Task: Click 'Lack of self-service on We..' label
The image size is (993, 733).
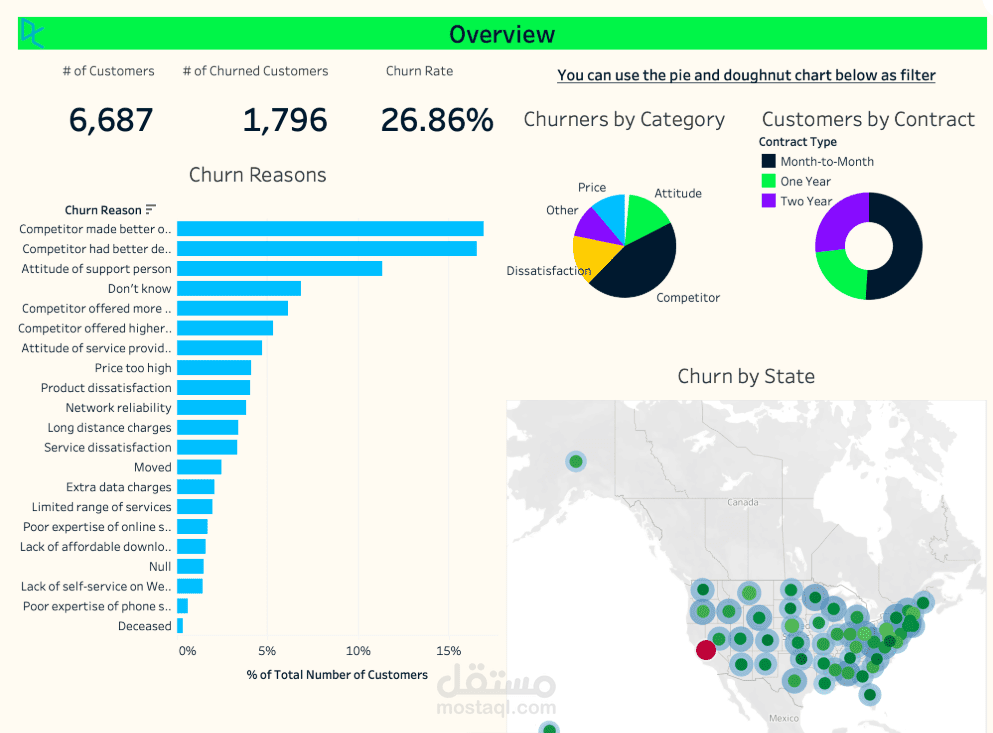Action: pyautogui.click(x=96, y=586)
